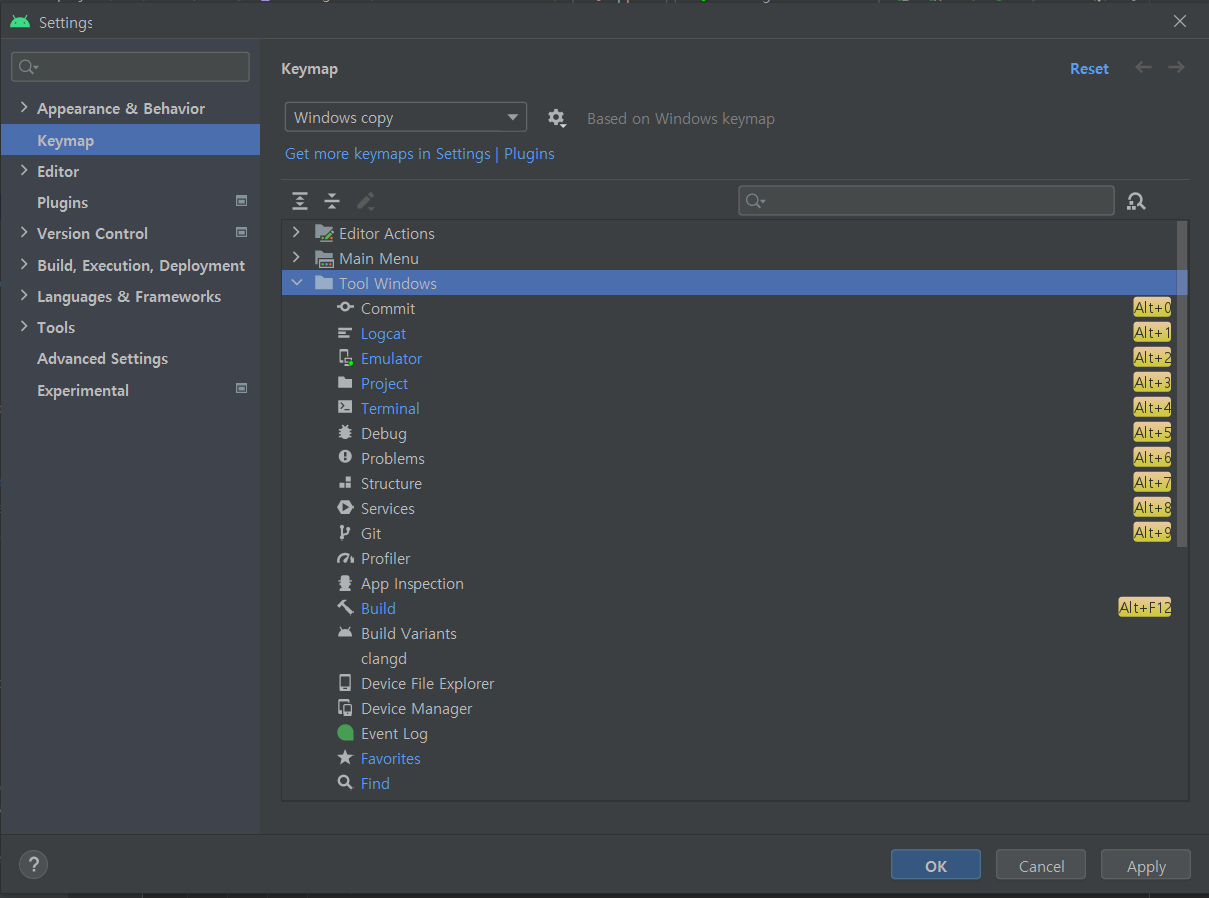Click the Terminal row icon
This screenshot has height=898, width=1209.
point(345,408)
